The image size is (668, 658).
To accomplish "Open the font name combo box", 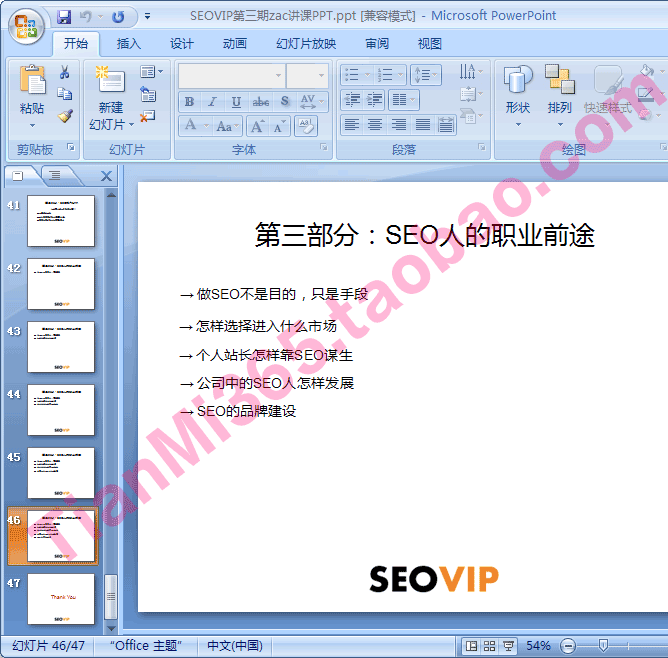I will (x=232, y=75).
